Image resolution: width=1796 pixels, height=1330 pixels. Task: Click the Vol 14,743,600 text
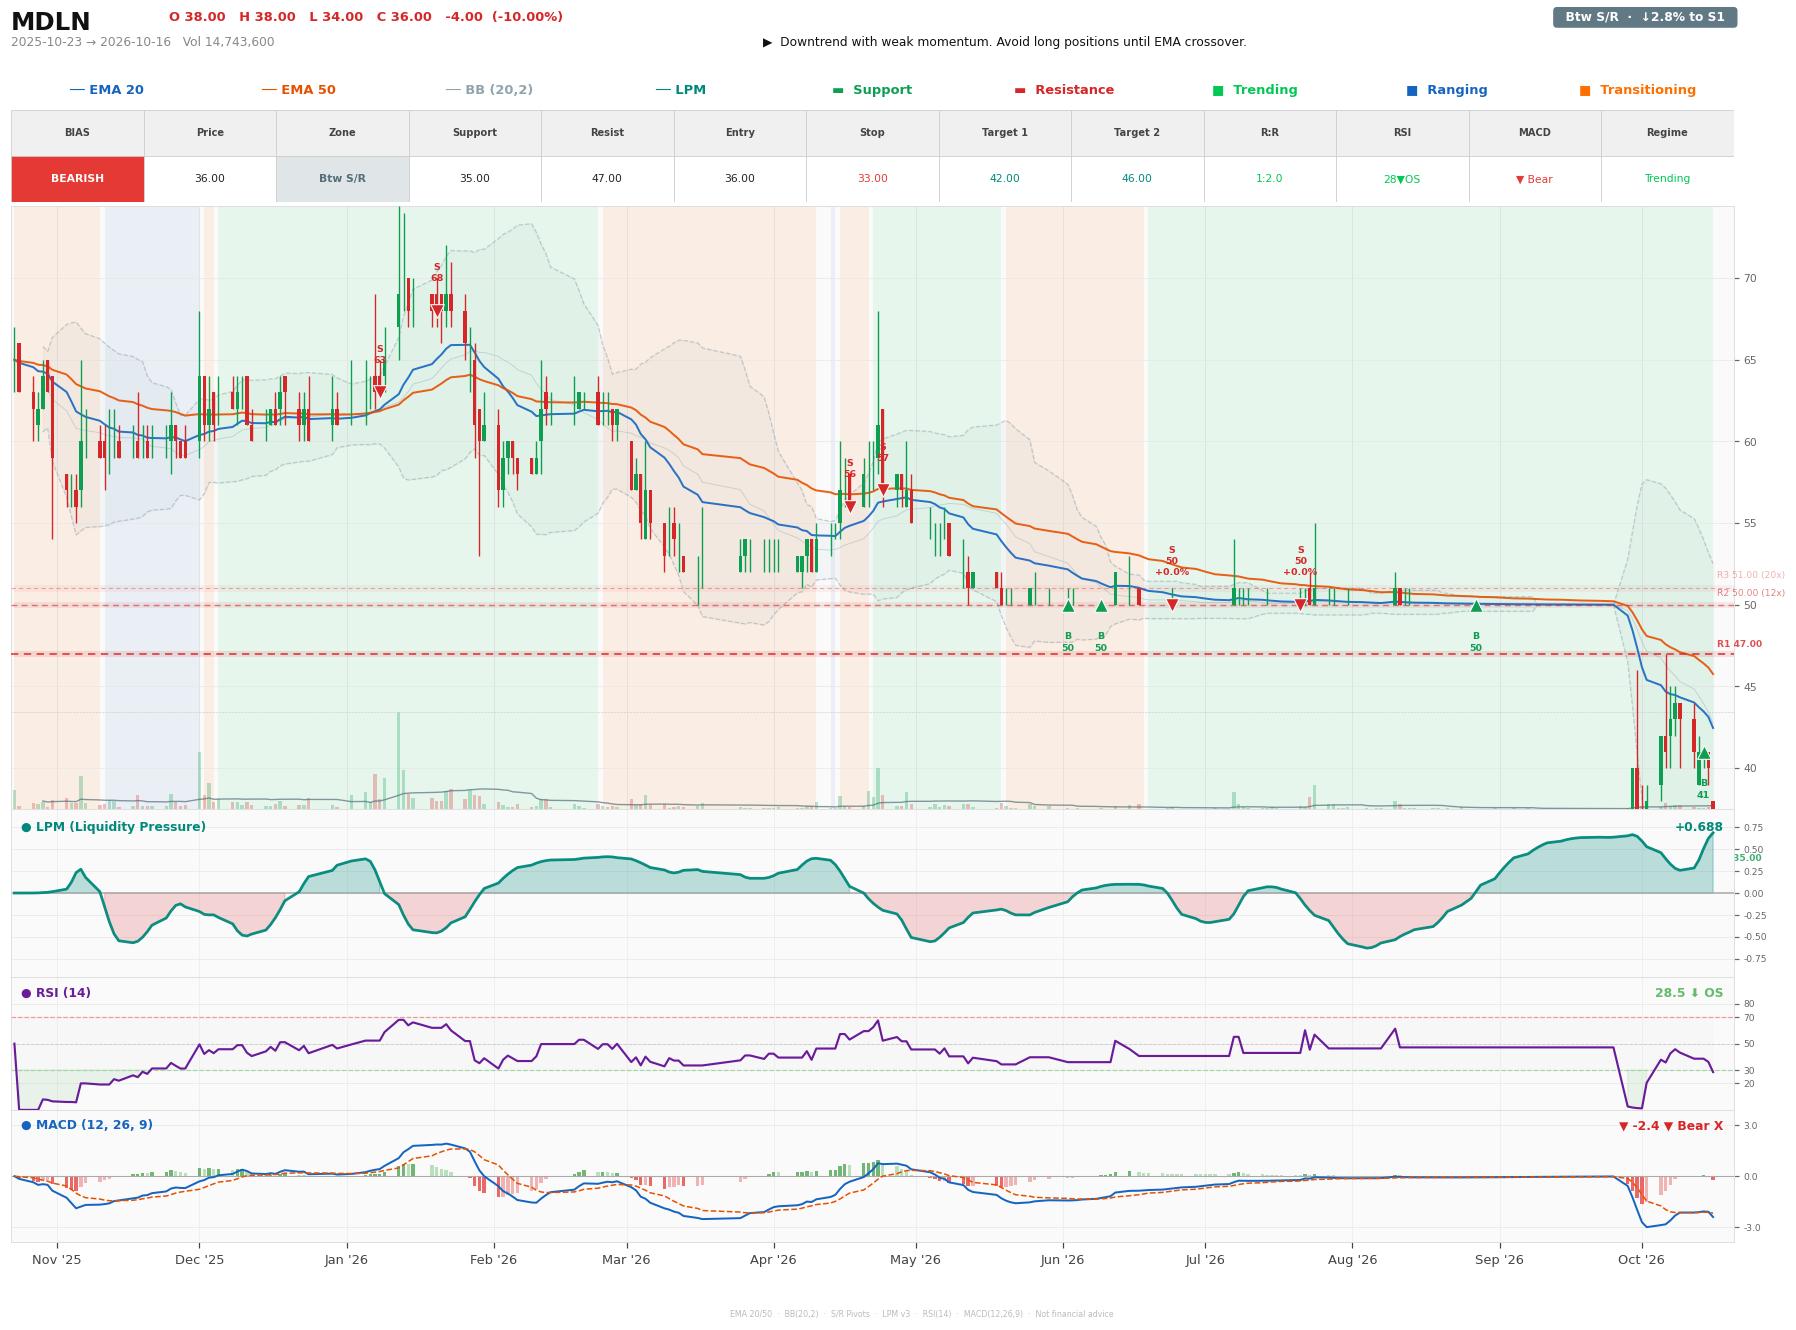click(x=228, y=42)
